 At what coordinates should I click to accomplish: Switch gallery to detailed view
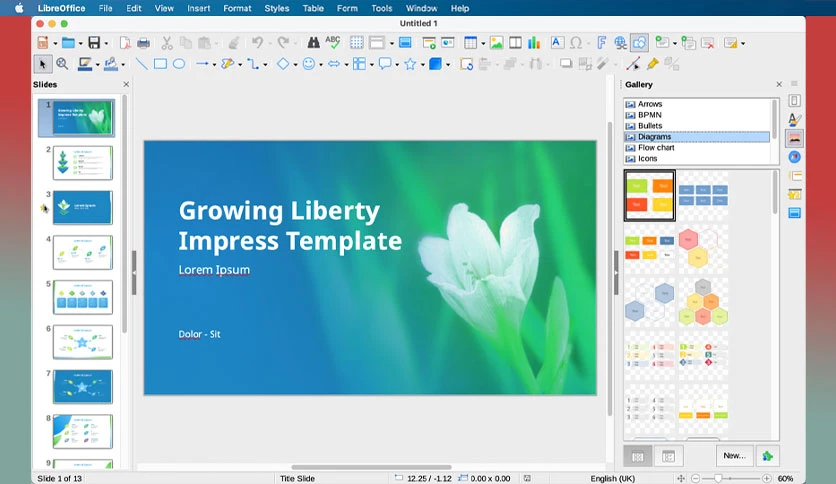668,456
